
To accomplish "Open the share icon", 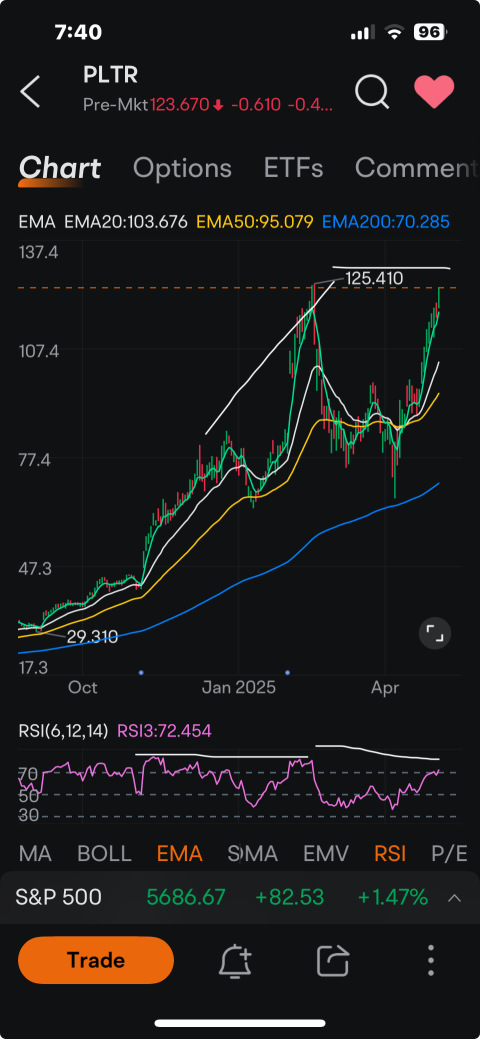I will coord(333,960).
